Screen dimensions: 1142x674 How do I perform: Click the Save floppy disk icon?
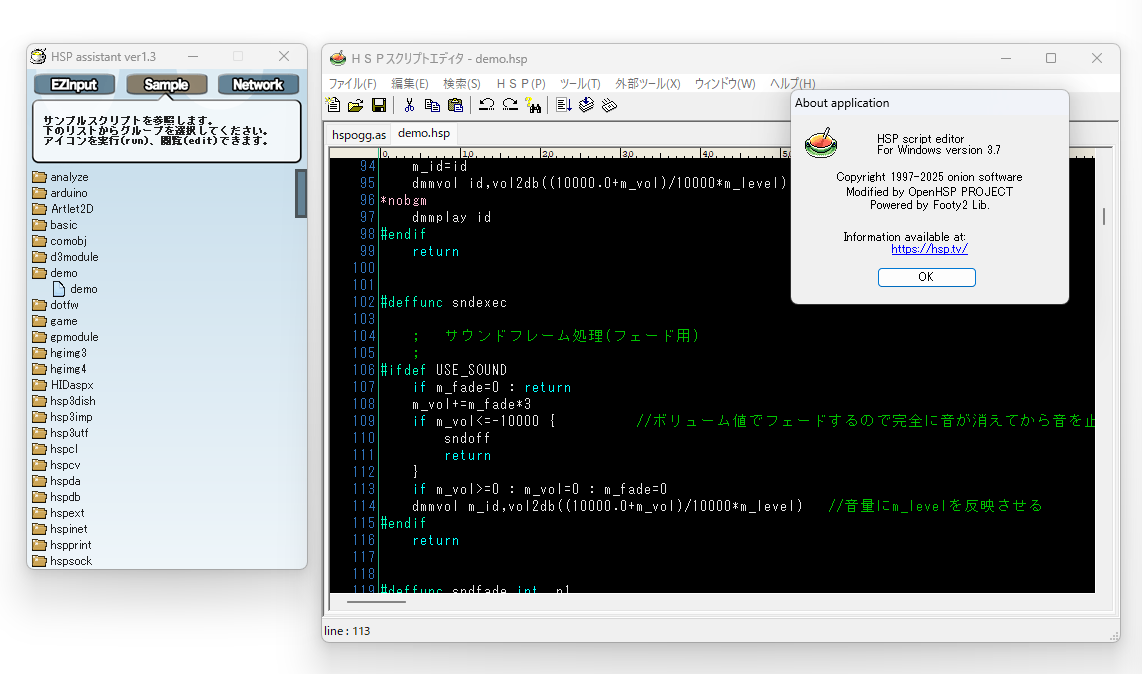point(379,105)
